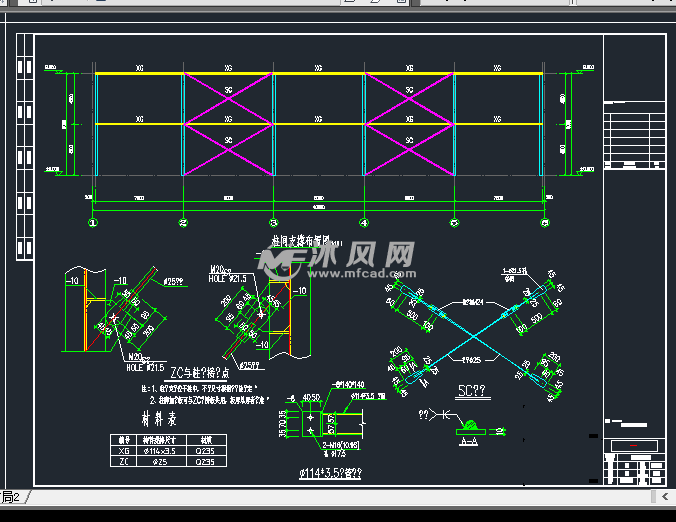Click the XG row in the material table

click(x=125, y=451)
